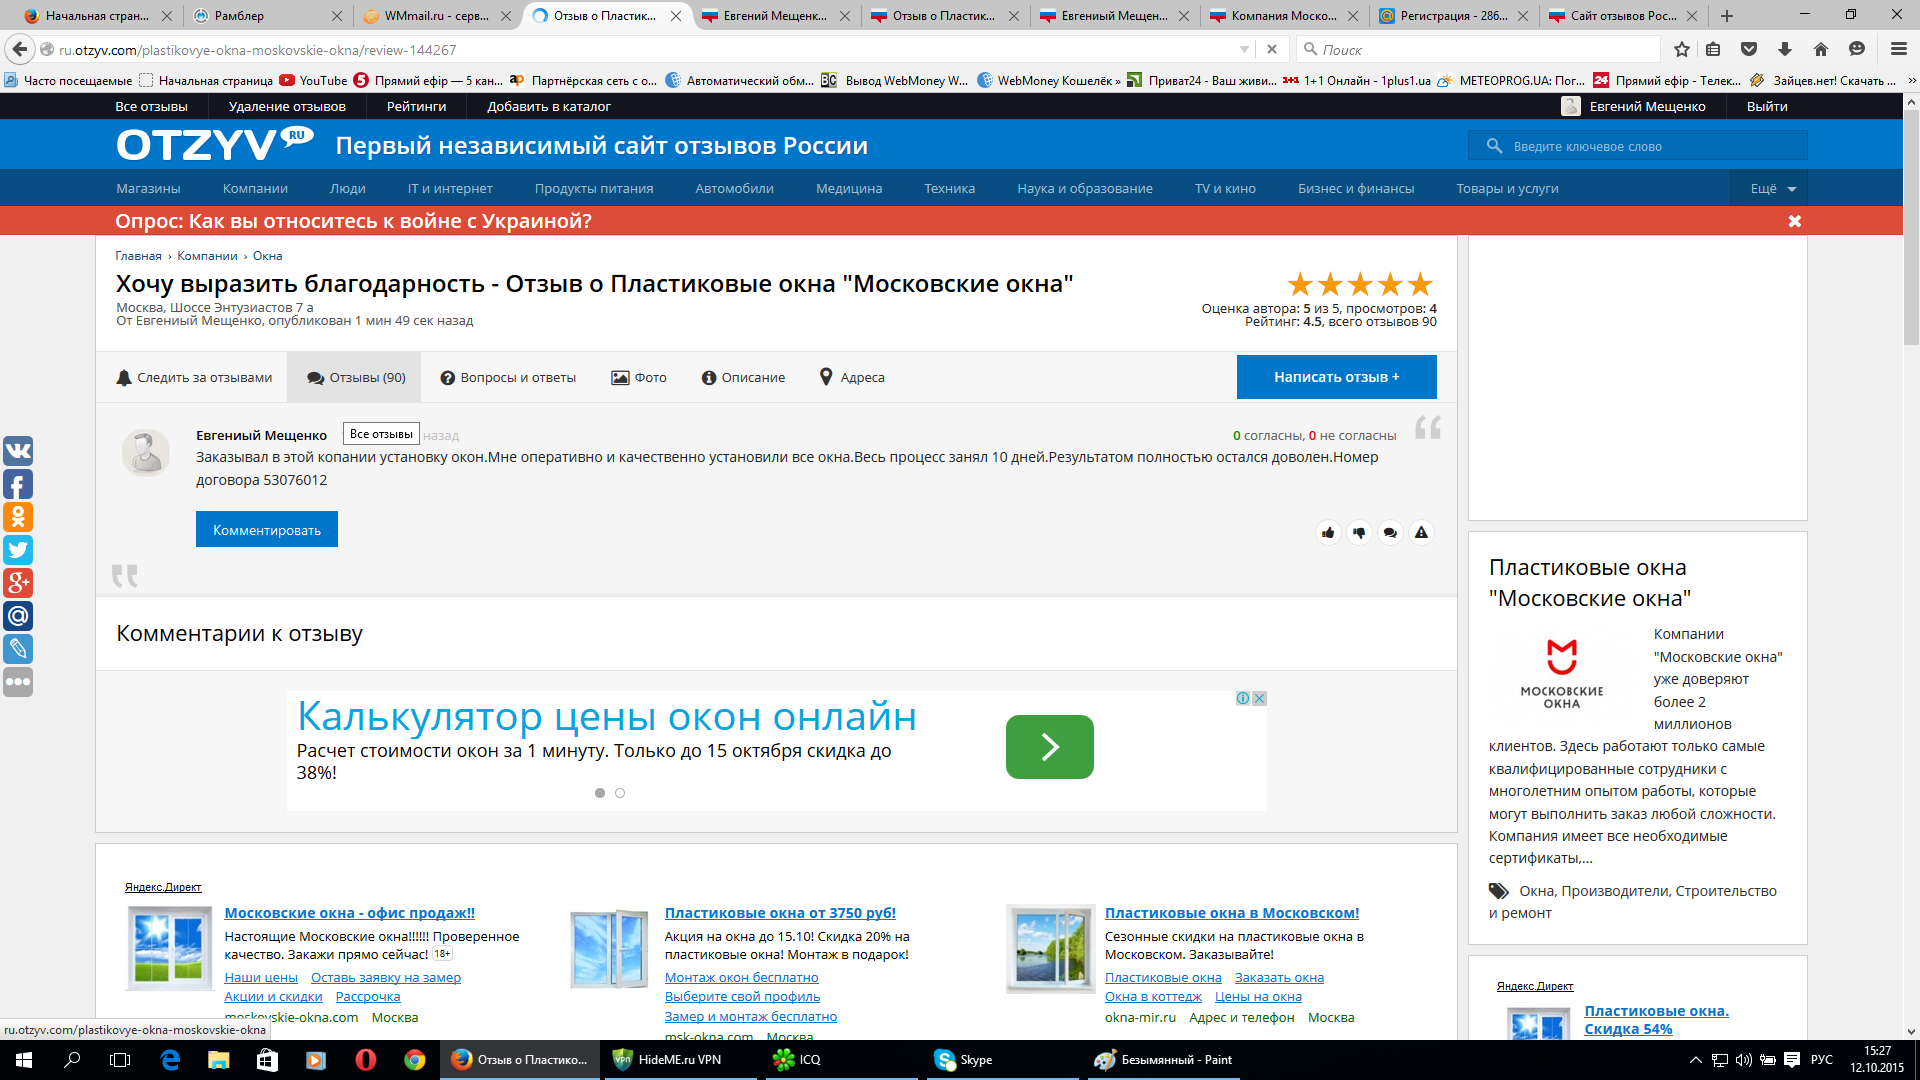Open YouTube bookmark in bookmarks bar

313,81
